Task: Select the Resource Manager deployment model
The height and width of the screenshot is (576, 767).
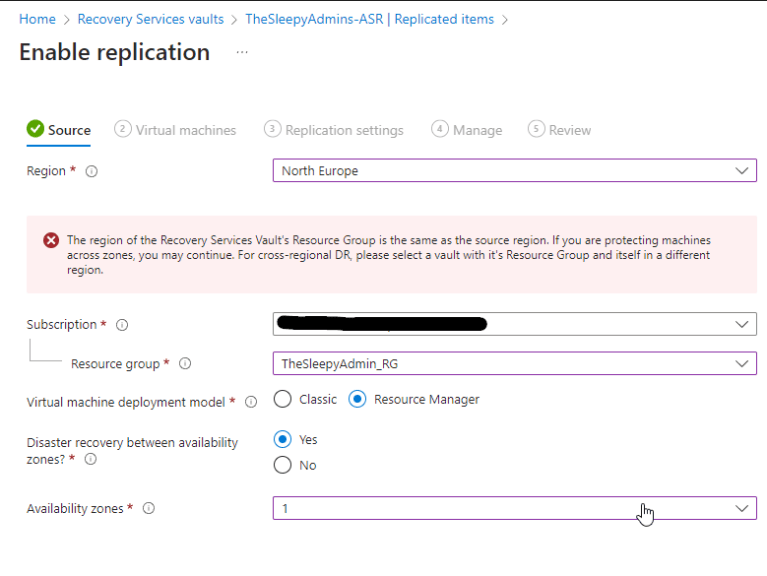Action: pyautogui.click(x=357, y=399)
